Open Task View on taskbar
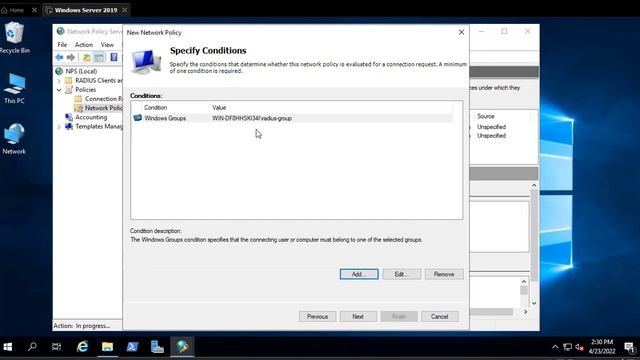Viewport: 640px width, 360px height. point(56,347)
